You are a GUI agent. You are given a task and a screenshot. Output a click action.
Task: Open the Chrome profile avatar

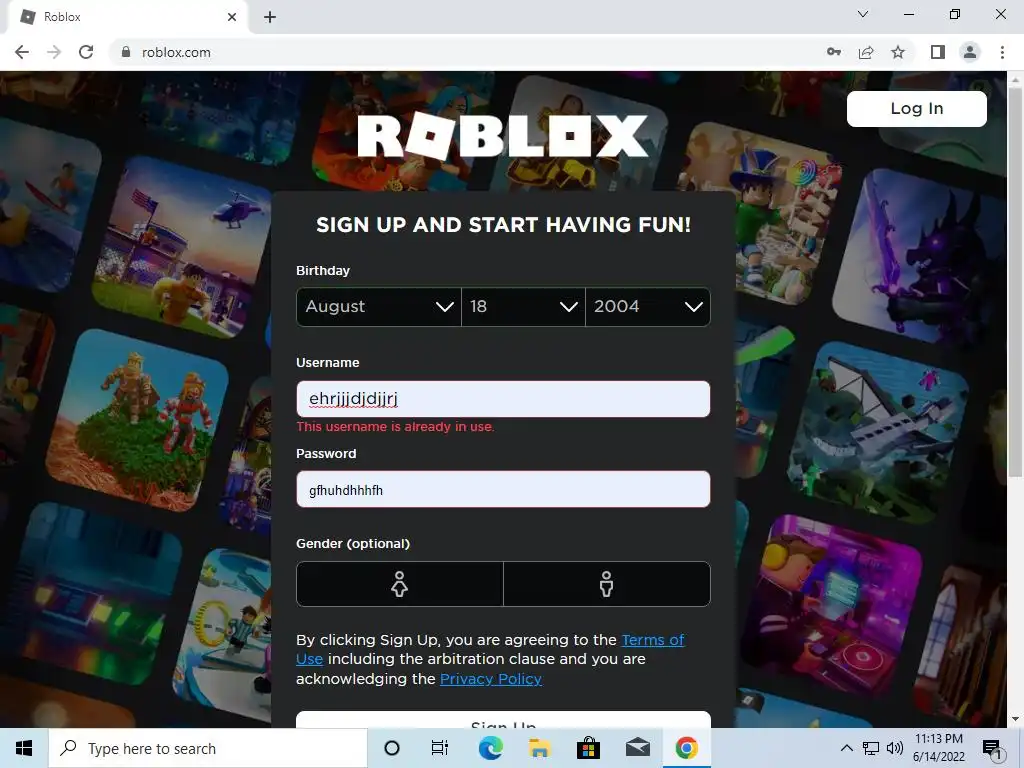(x=970, y=52)
